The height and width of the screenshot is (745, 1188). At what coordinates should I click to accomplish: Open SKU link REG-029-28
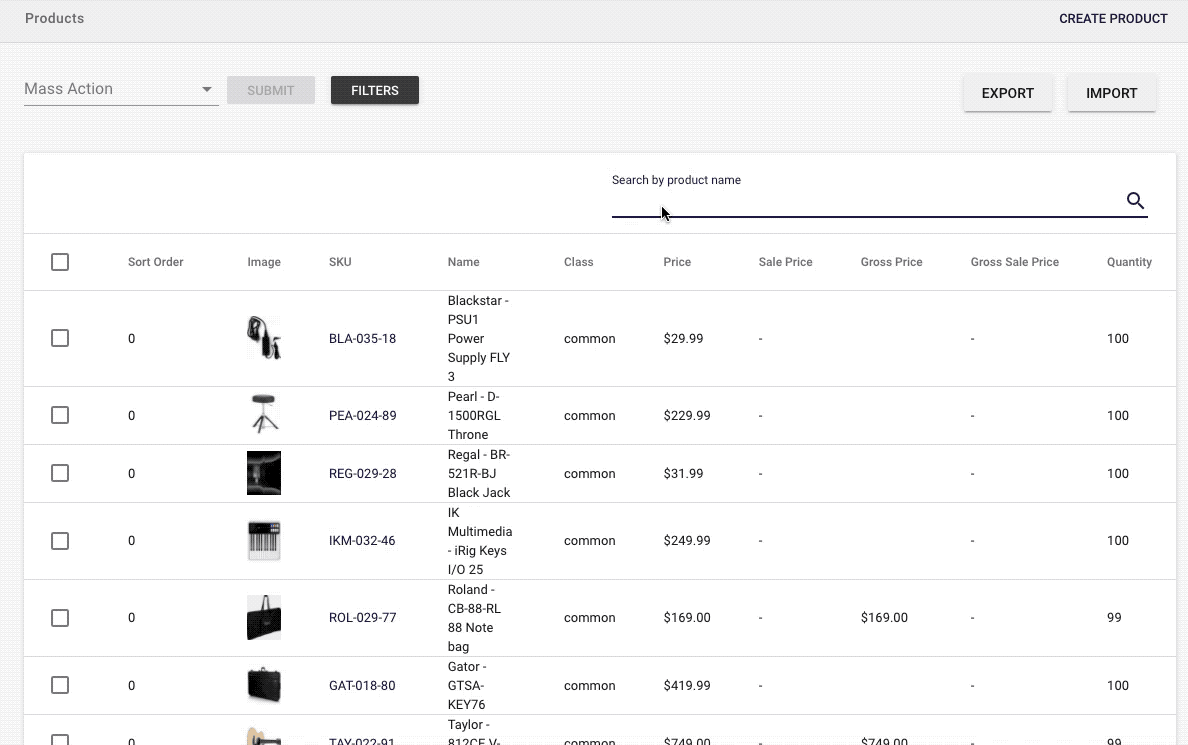click(362, 474)
